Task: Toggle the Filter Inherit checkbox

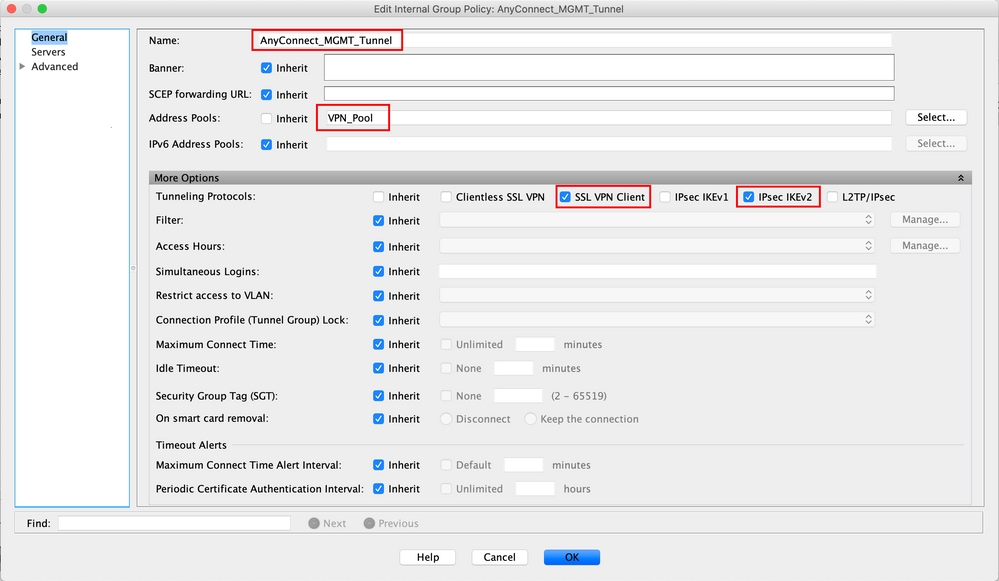Action: click(x=378, y=221)
